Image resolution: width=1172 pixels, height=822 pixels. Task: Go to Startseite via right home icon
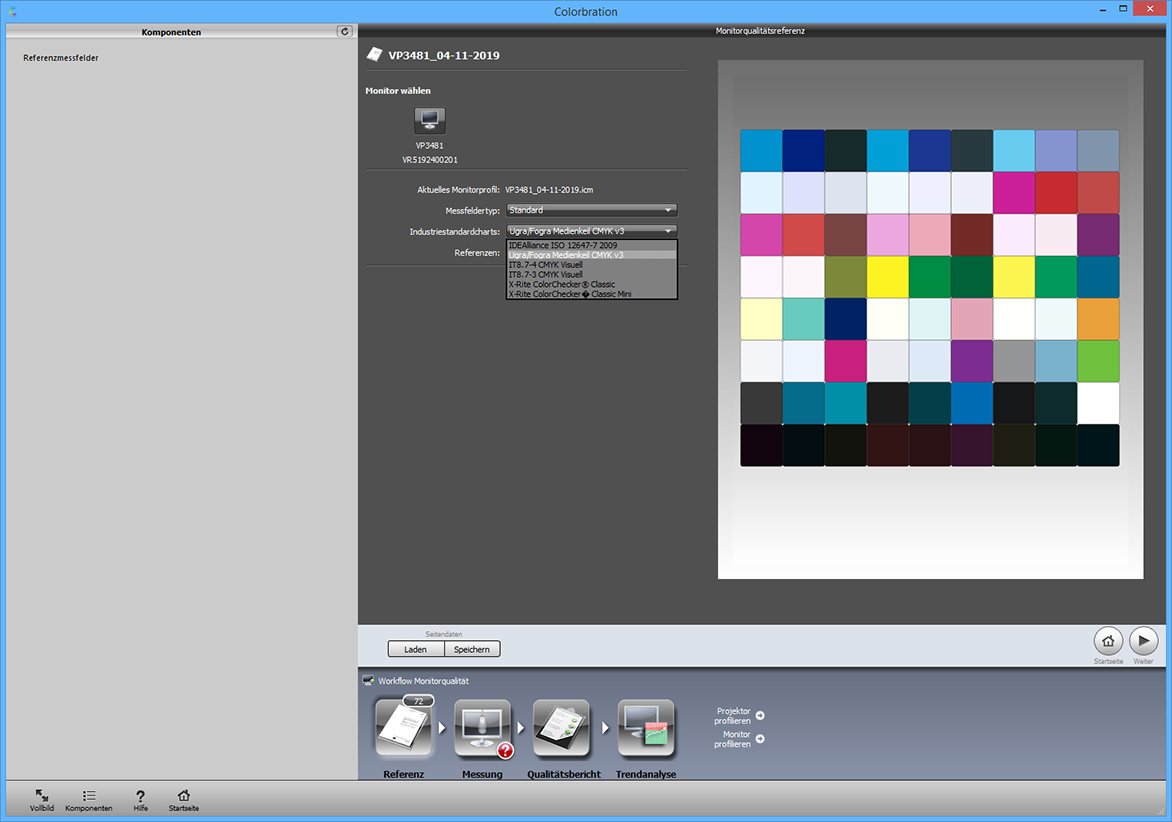[1108, 641]
